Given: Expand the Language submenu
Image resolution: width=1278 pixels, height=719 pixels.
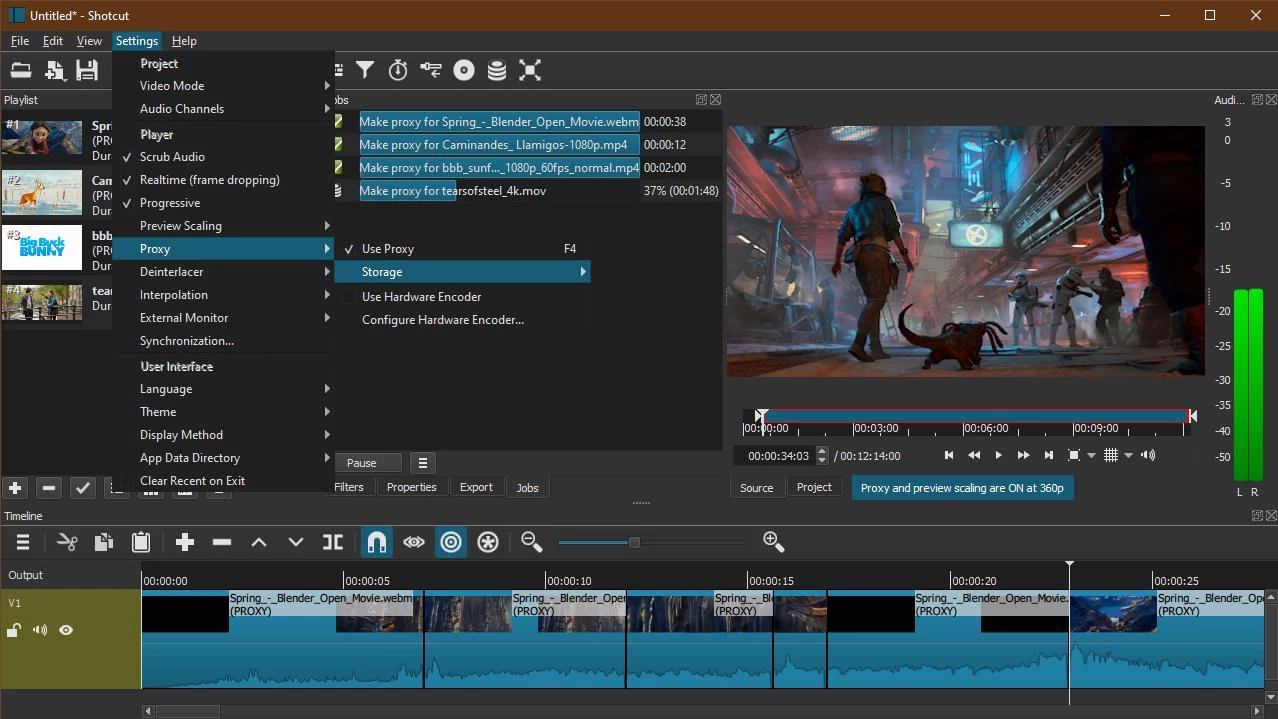Looking at the screenshot, I should point(223,389).
